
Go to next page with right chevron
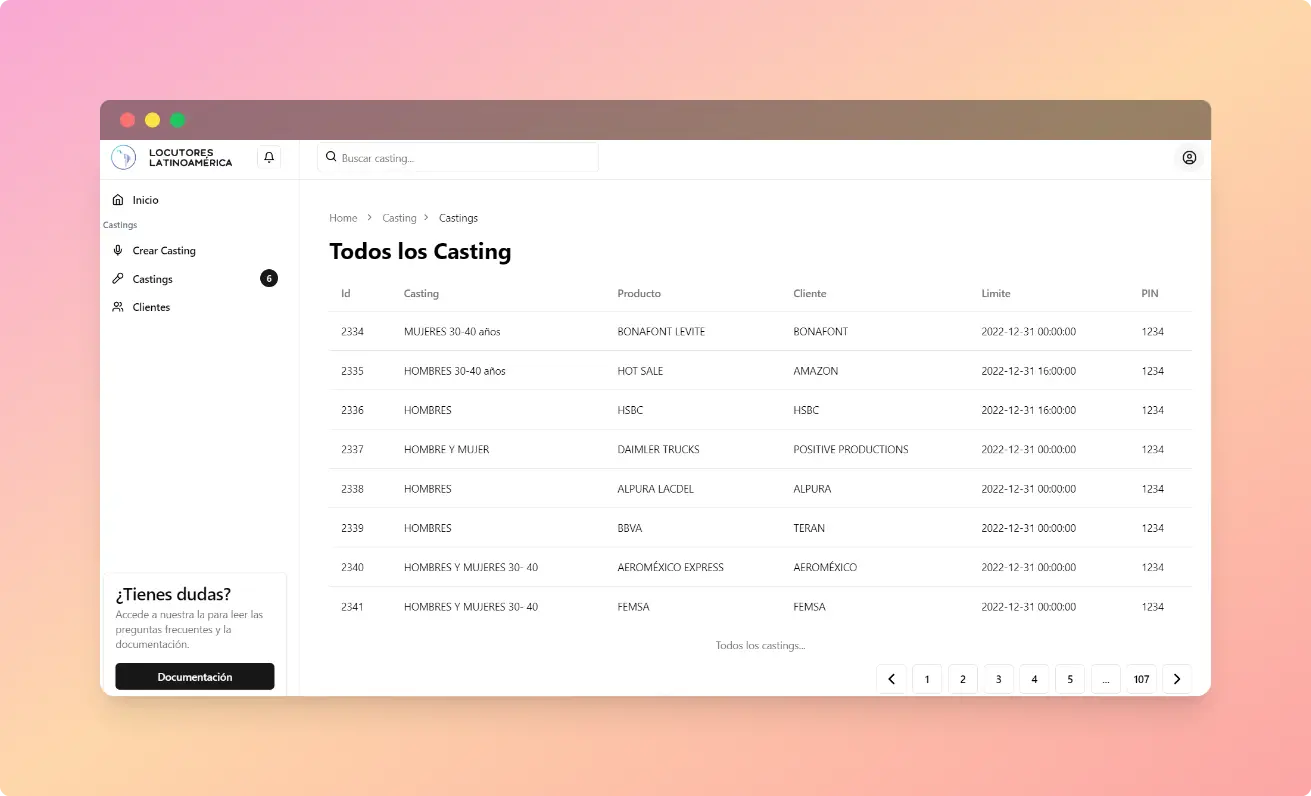(1177, 679)
